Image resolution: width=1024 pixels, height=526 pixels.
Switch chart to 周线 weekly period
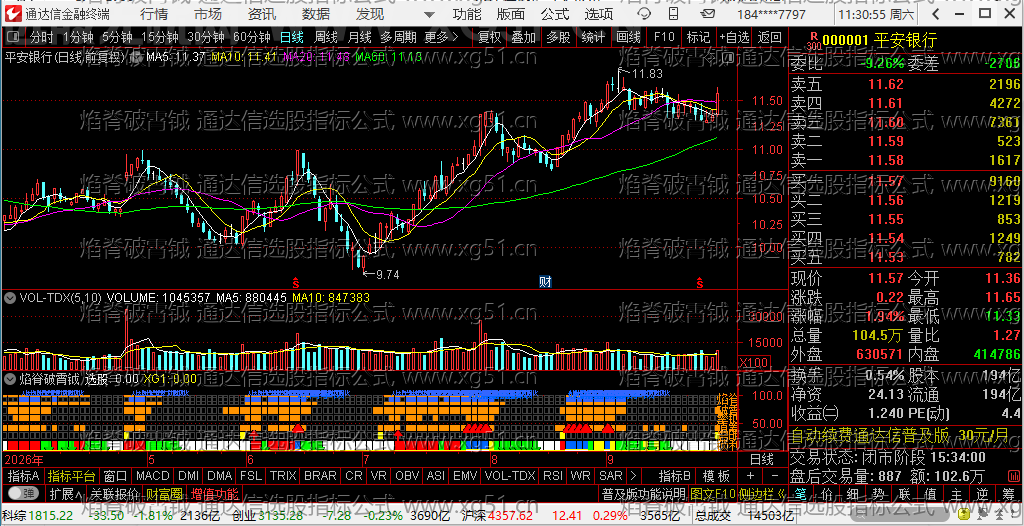point(326,37)
